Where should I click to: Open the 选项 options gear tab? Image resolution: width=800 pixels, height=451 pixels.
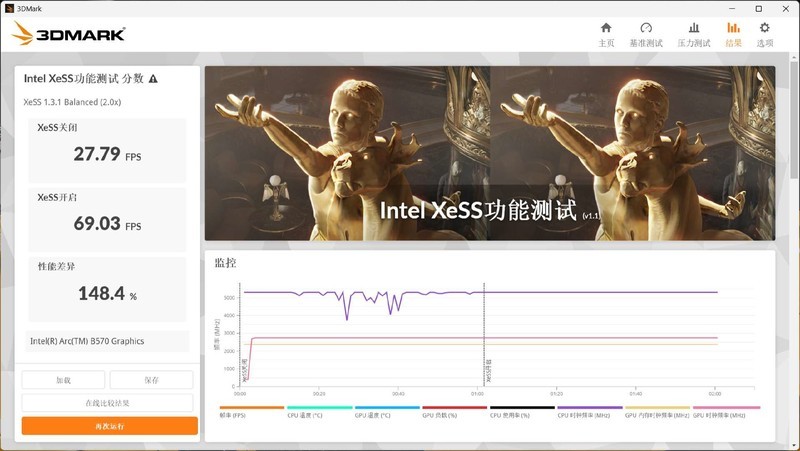click(x=764, y=35)
